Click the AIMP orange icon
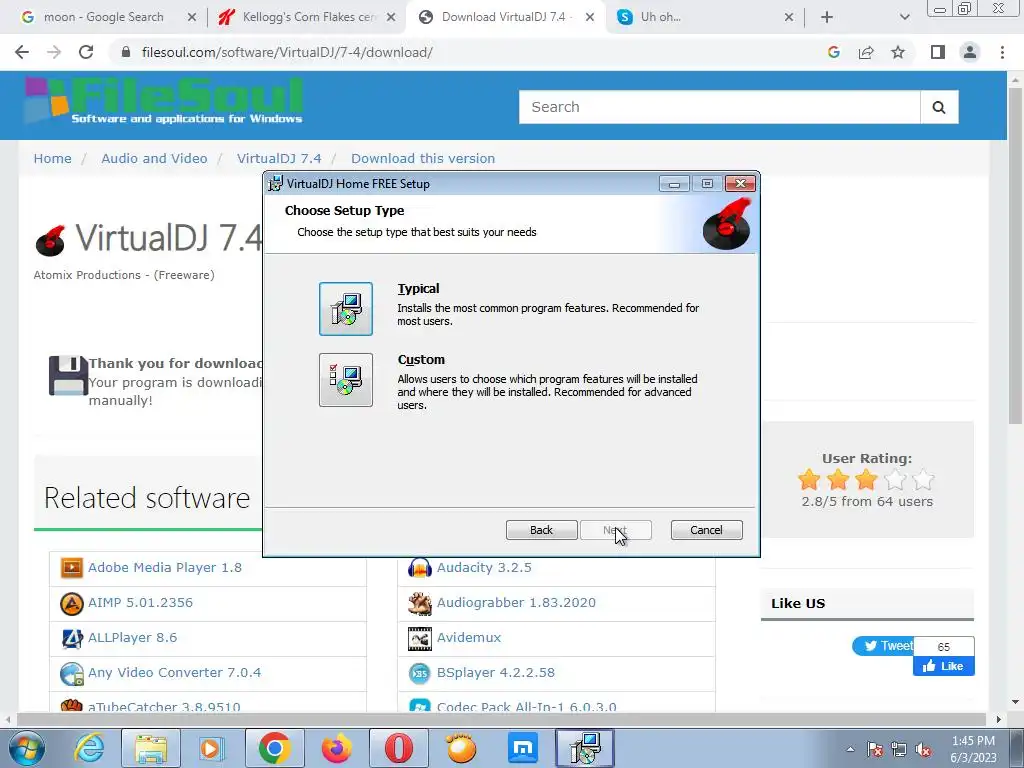 (71, 603)
